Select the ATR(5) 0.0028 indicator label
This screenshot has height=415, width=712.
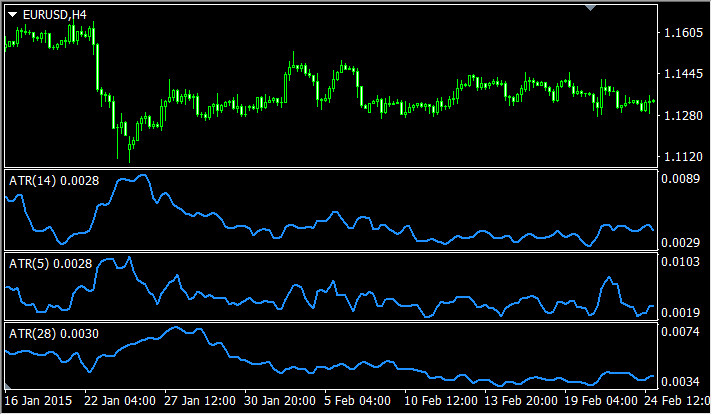[x=50, y=264]
